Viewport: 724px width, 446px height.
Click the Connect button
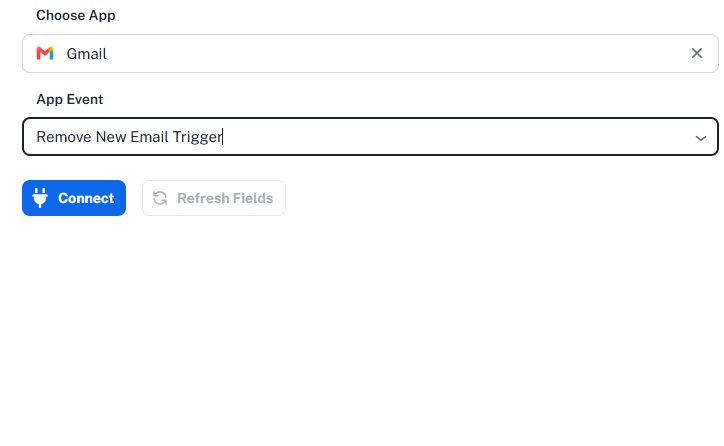pos(74,198)
